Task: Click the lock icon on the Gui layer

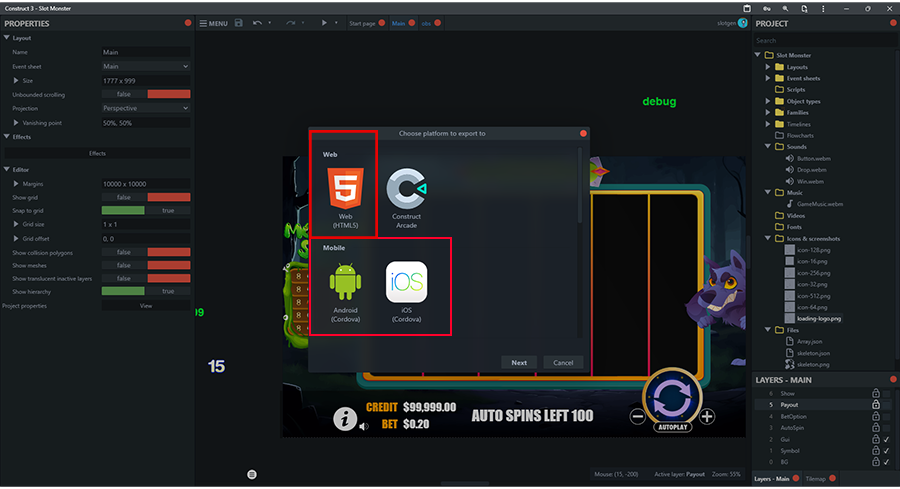Action: pyautogui.click(x=876, y=439)
